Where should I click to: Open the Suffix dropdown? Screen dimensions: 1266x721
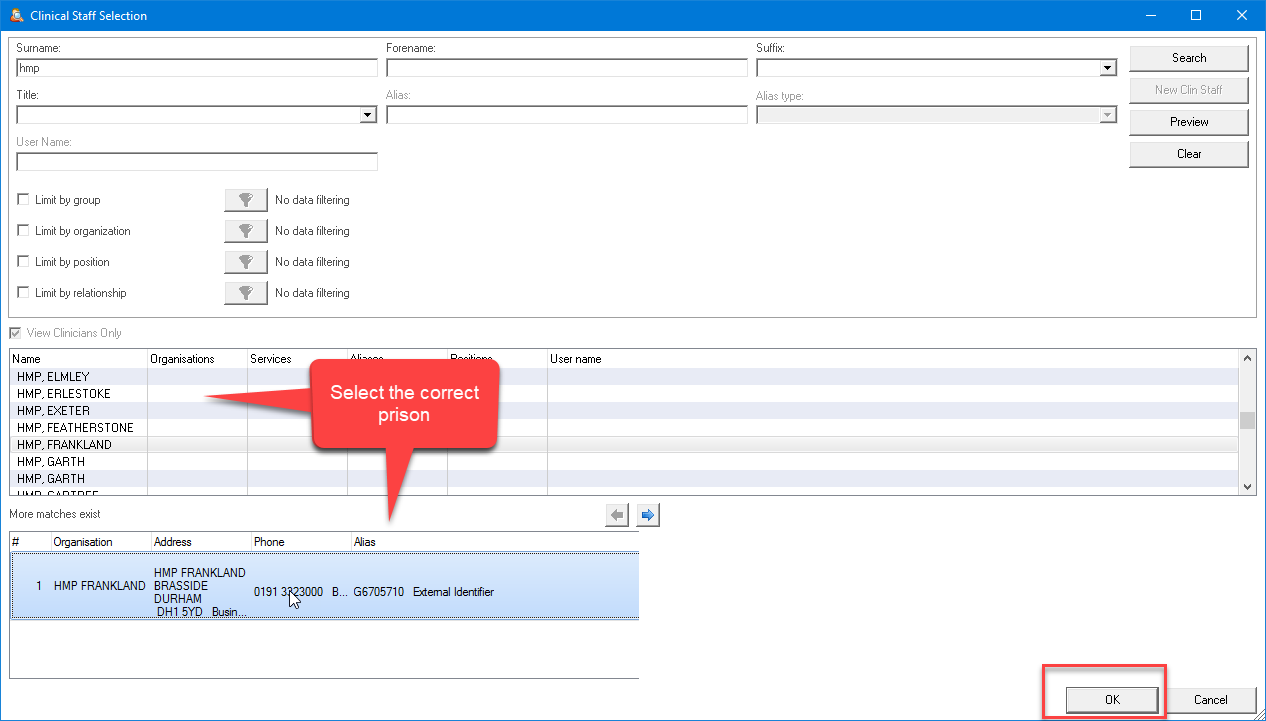1107,68
